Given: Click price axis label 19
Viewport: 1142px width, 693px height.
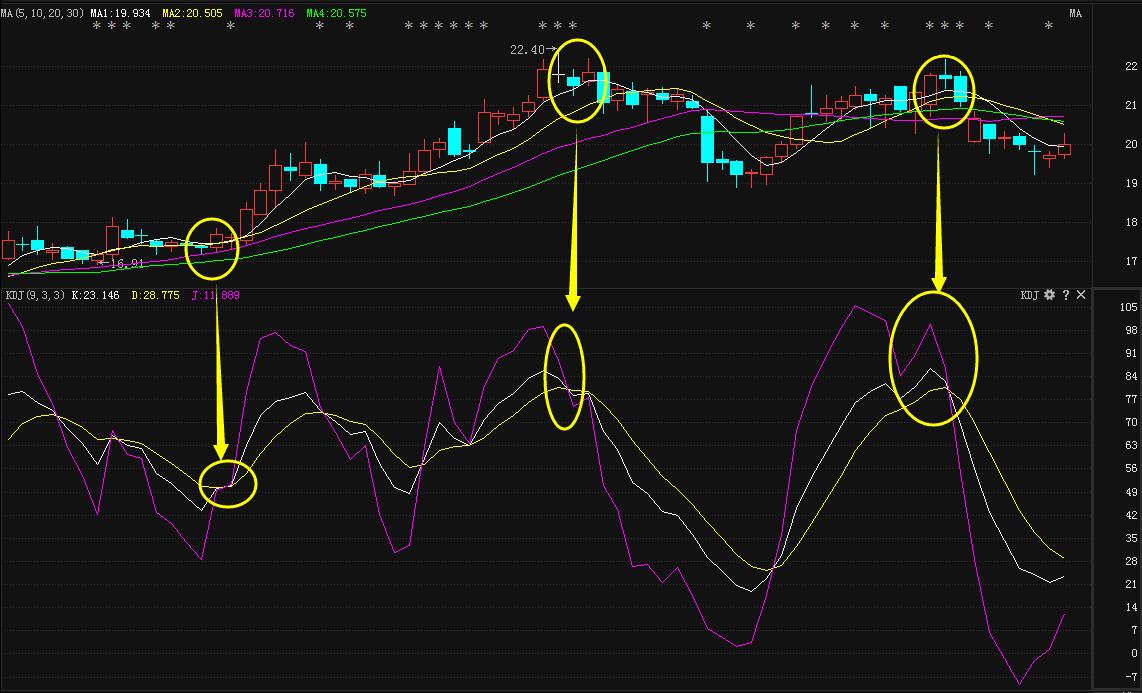Looking at the screenshot, I should 1131,183.
